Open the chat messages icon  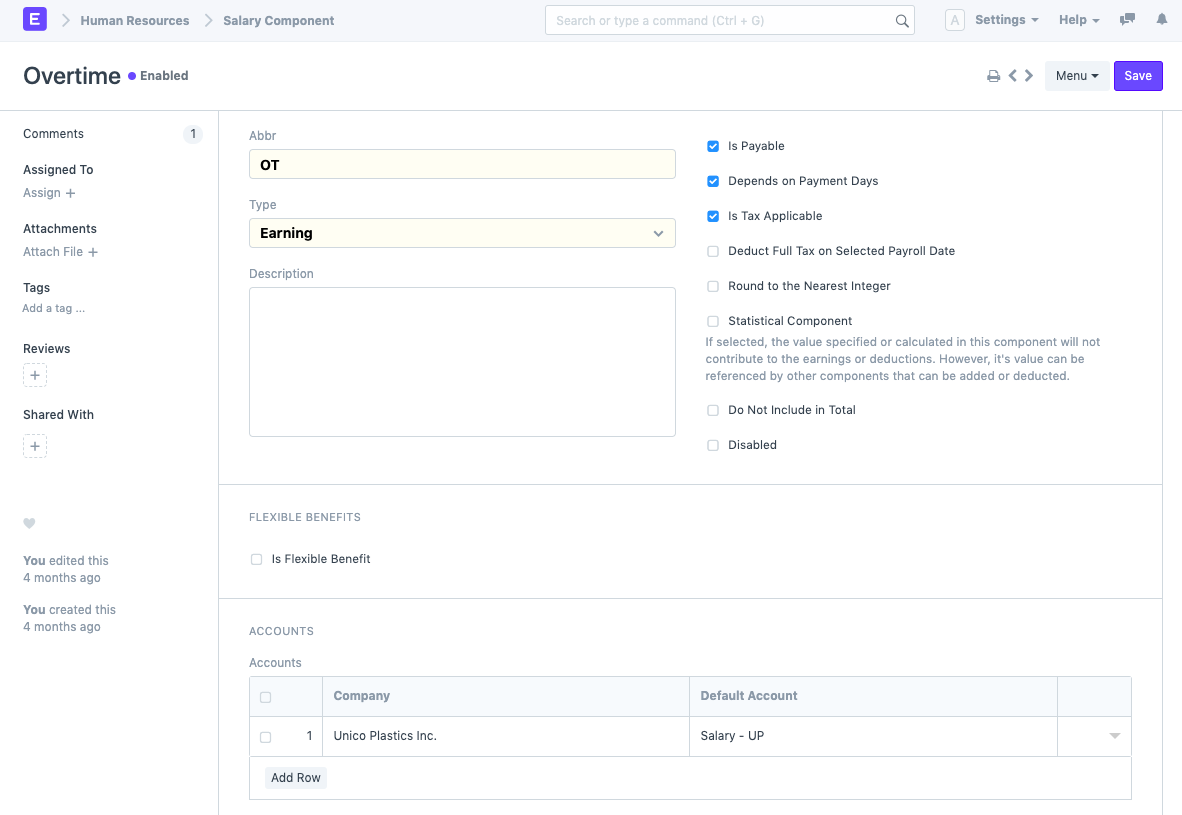(1127, 20)
